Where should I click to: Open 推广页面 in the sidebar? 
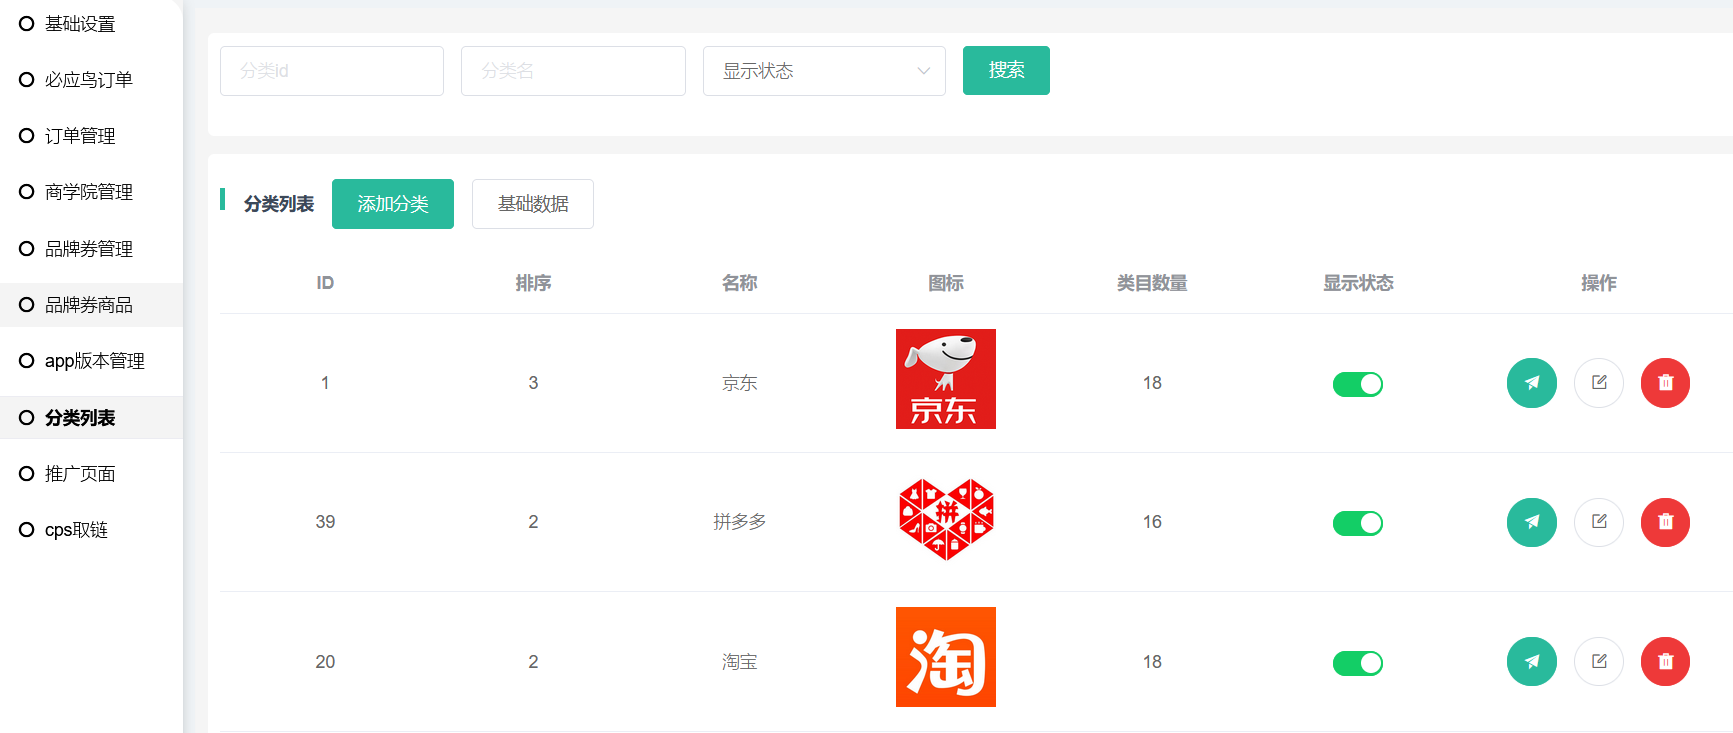point(91,474)
